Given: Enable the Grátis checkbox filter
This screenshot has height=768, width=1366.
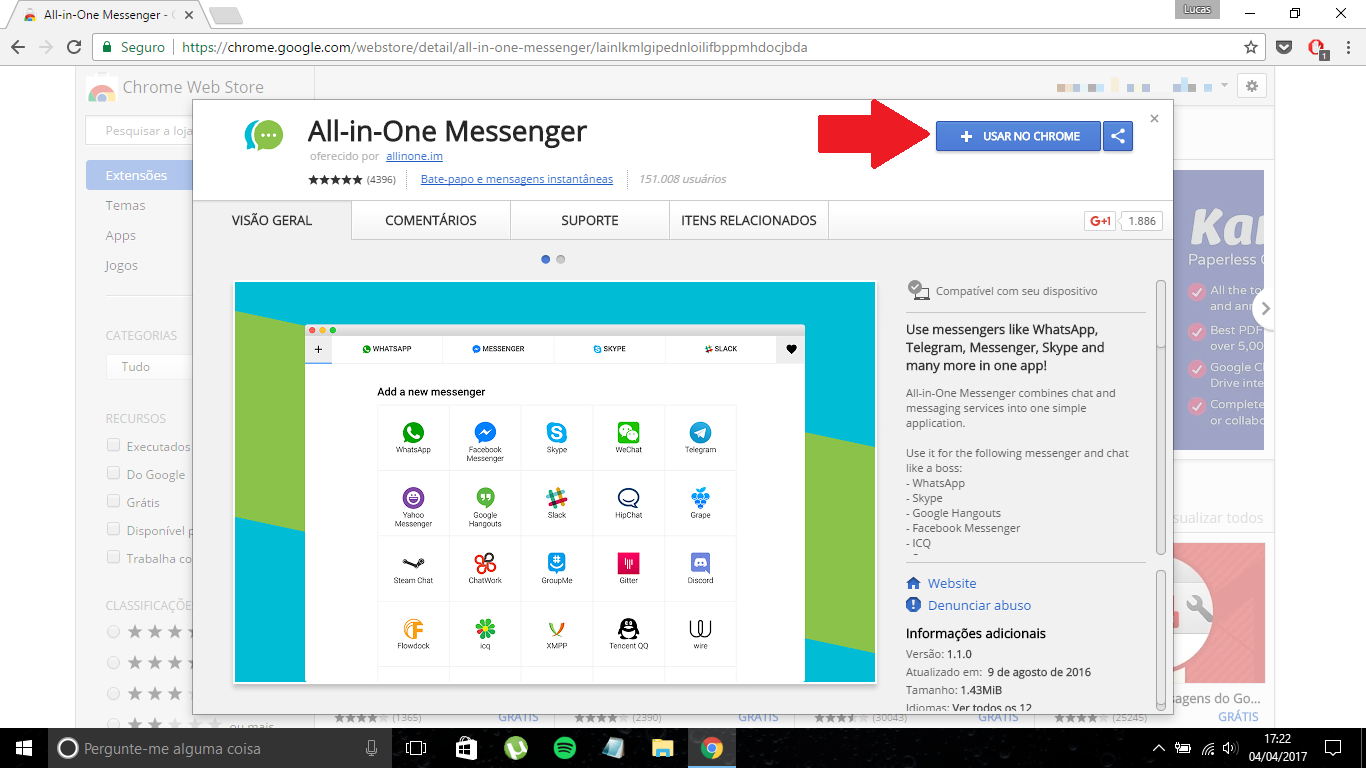Looking at the screenshot, I should click(114, 502).
